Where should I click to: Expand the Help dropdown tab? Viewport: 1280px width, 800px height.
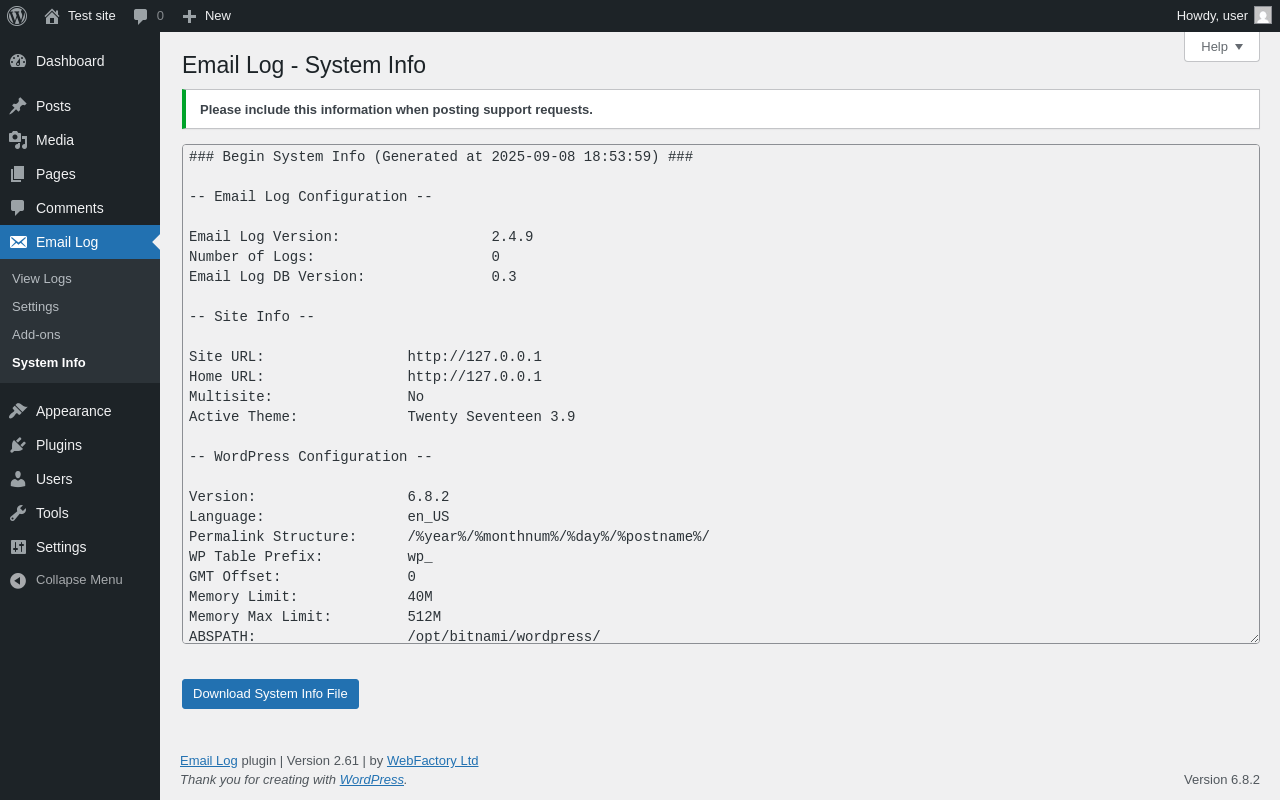(1222, 46)
